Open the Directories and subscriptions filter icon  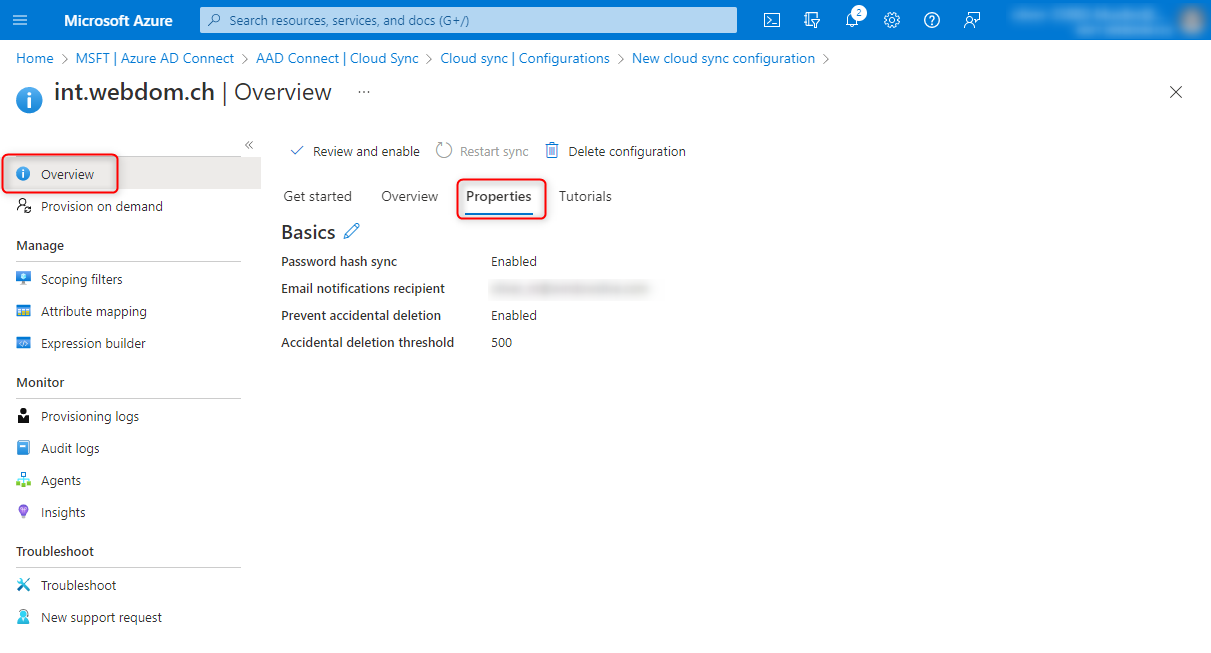[x=812, y=20]
